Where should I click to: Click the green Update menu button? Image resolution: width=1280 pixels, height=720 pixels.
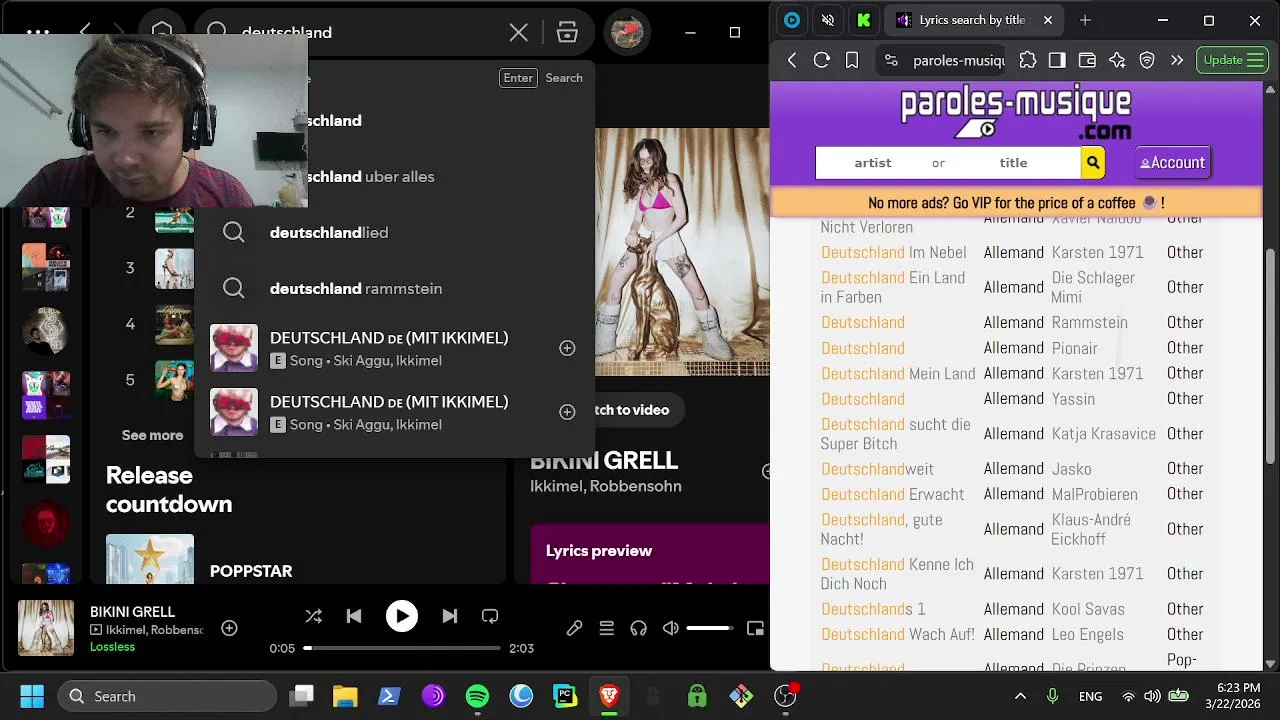(1232, 60)
